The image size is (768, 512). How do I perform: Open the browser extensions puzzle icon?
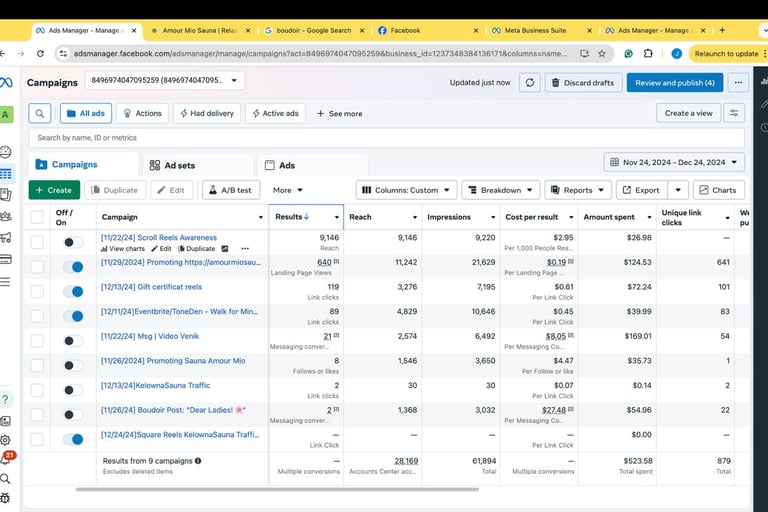pos(648,53)
